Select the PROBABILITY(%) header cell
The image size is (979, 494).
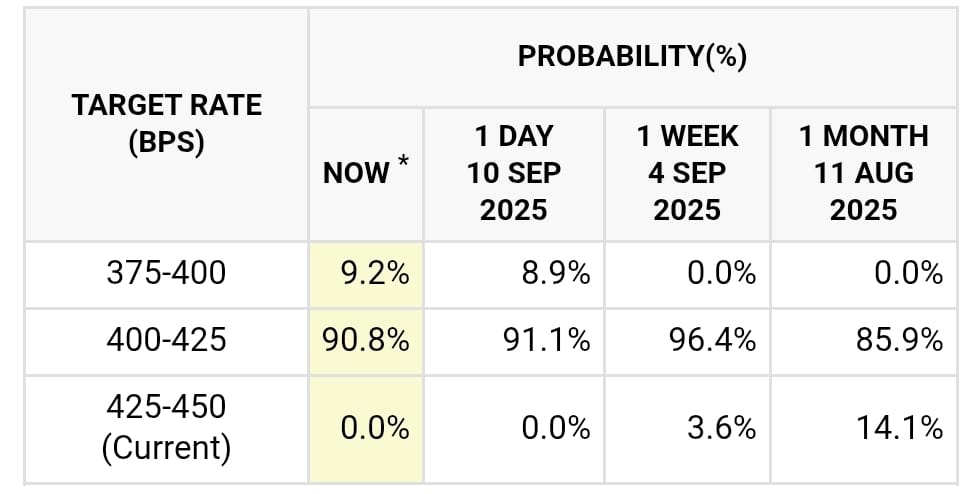click(632, 57)
